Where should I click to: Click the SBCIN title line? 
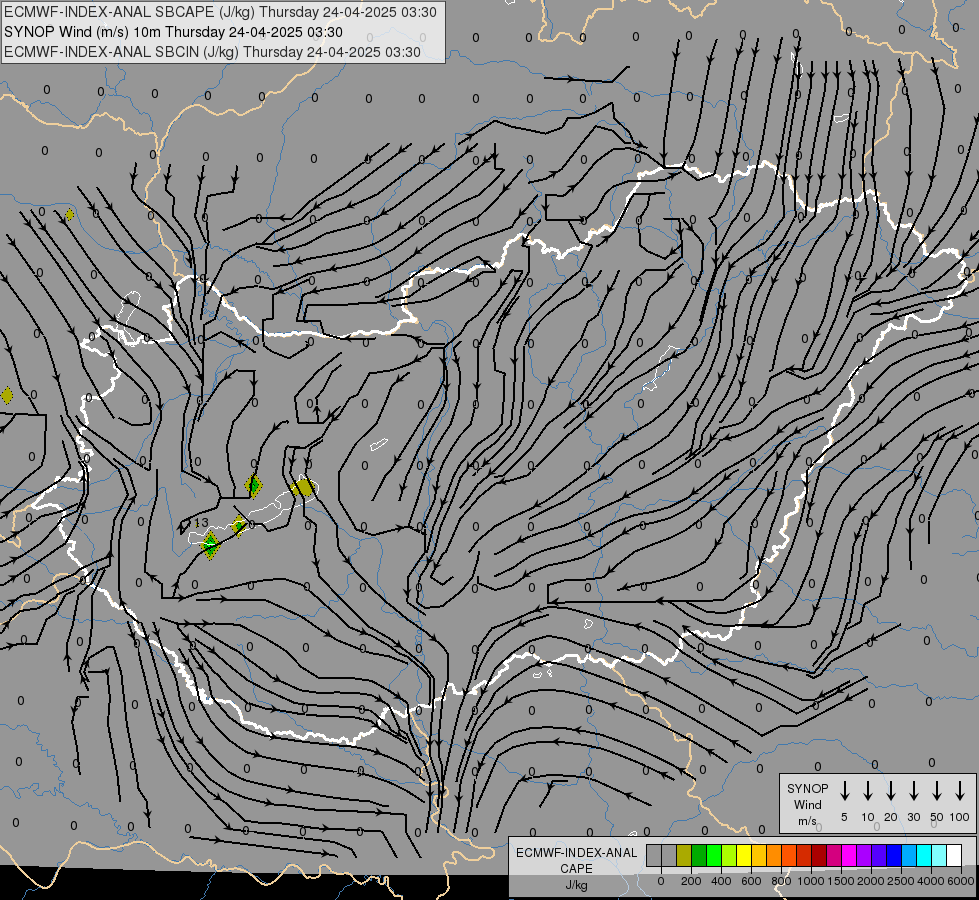tap(212, 52)
